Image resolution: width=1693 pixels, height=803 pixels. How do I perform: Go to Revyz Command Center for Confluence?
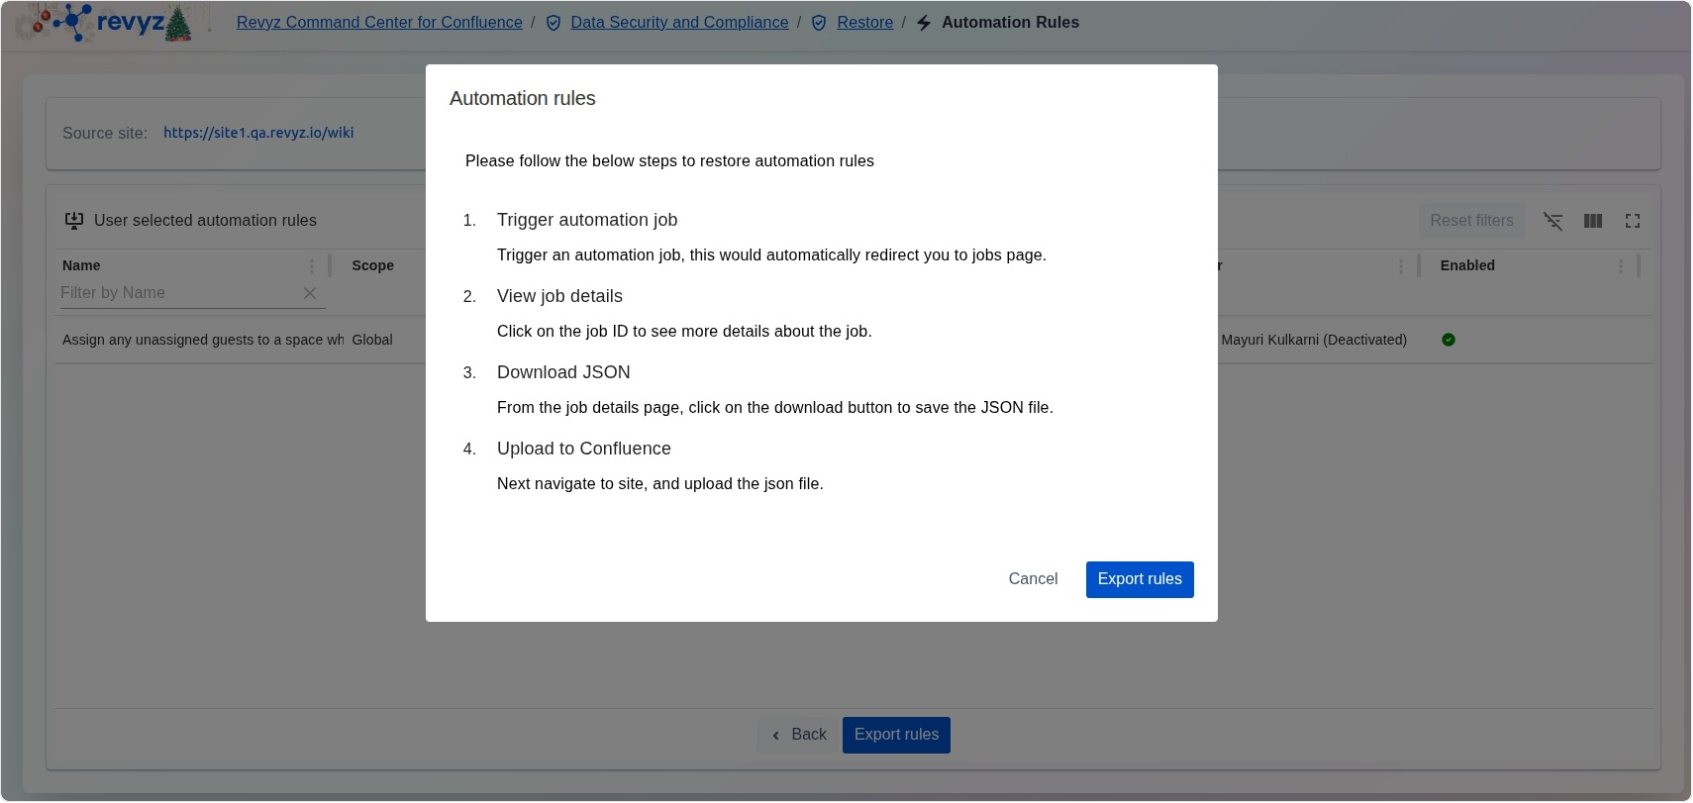coord(379,23)
